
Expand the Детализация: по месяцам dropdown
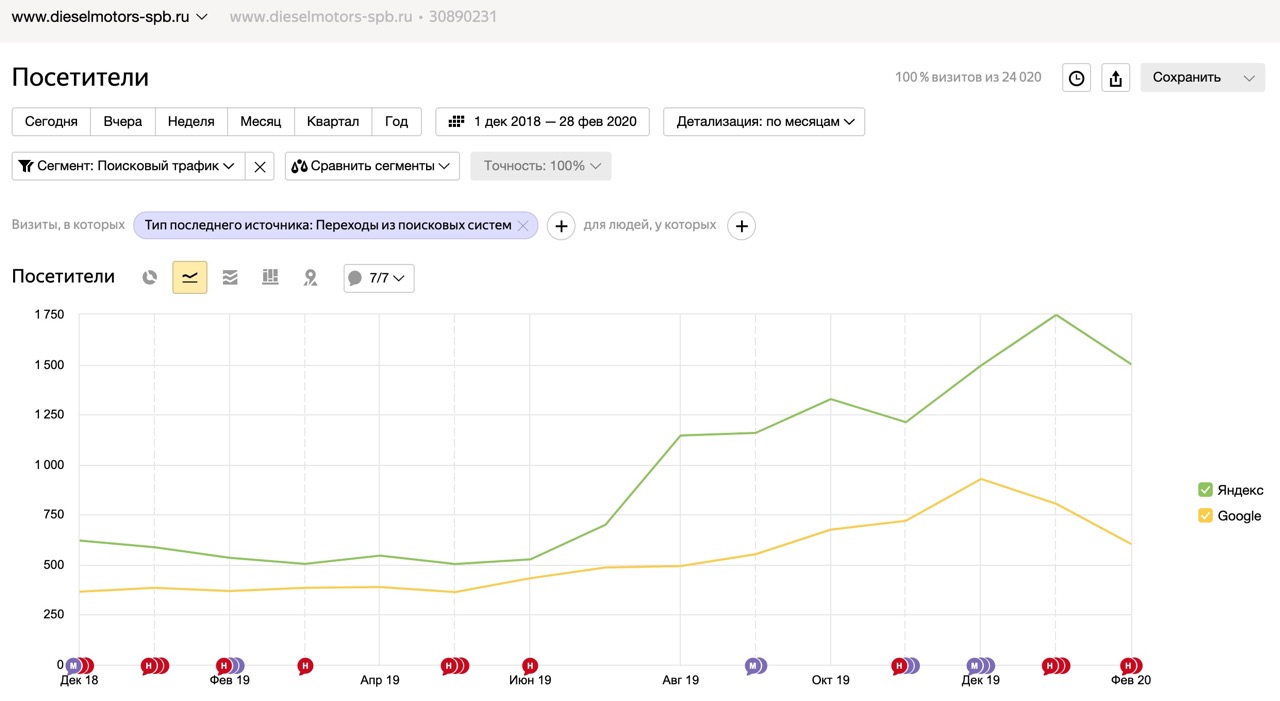764,122
